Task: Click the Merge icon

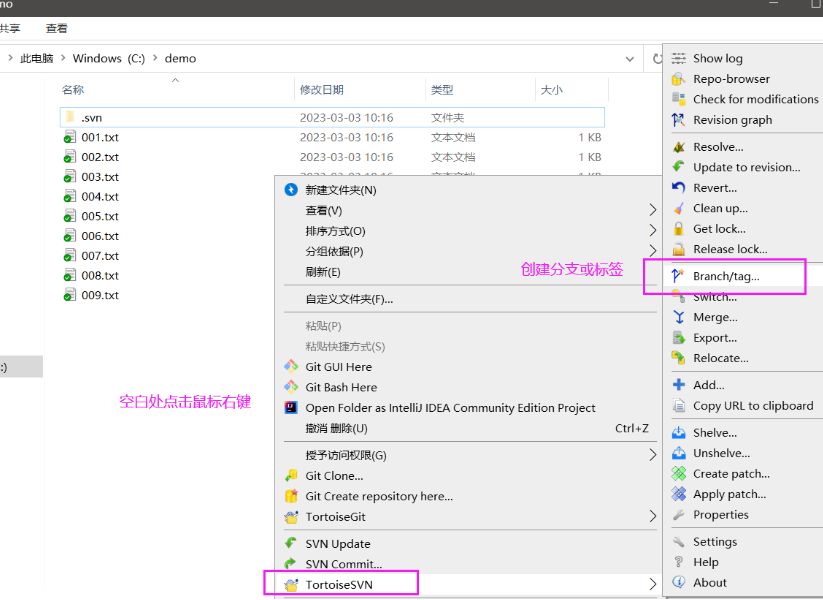Action: point(679,317)
